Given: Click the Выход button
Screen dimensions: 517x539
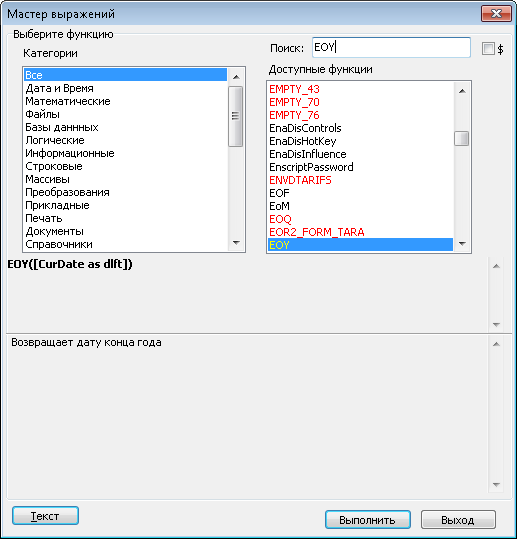Looking at the screenshot, I should click(x=458, y=520).
